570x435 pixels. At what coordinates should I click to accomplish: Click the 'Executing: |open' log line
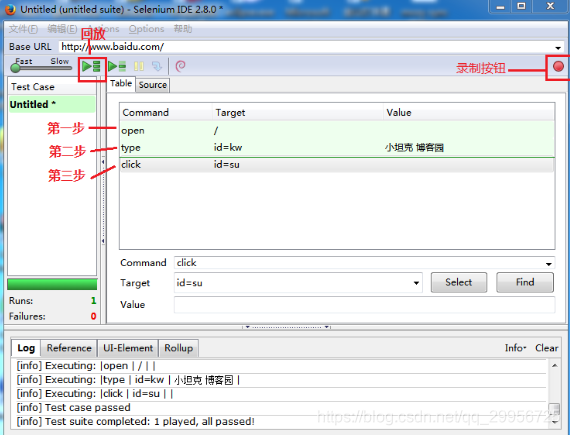[x=86, y=366]
